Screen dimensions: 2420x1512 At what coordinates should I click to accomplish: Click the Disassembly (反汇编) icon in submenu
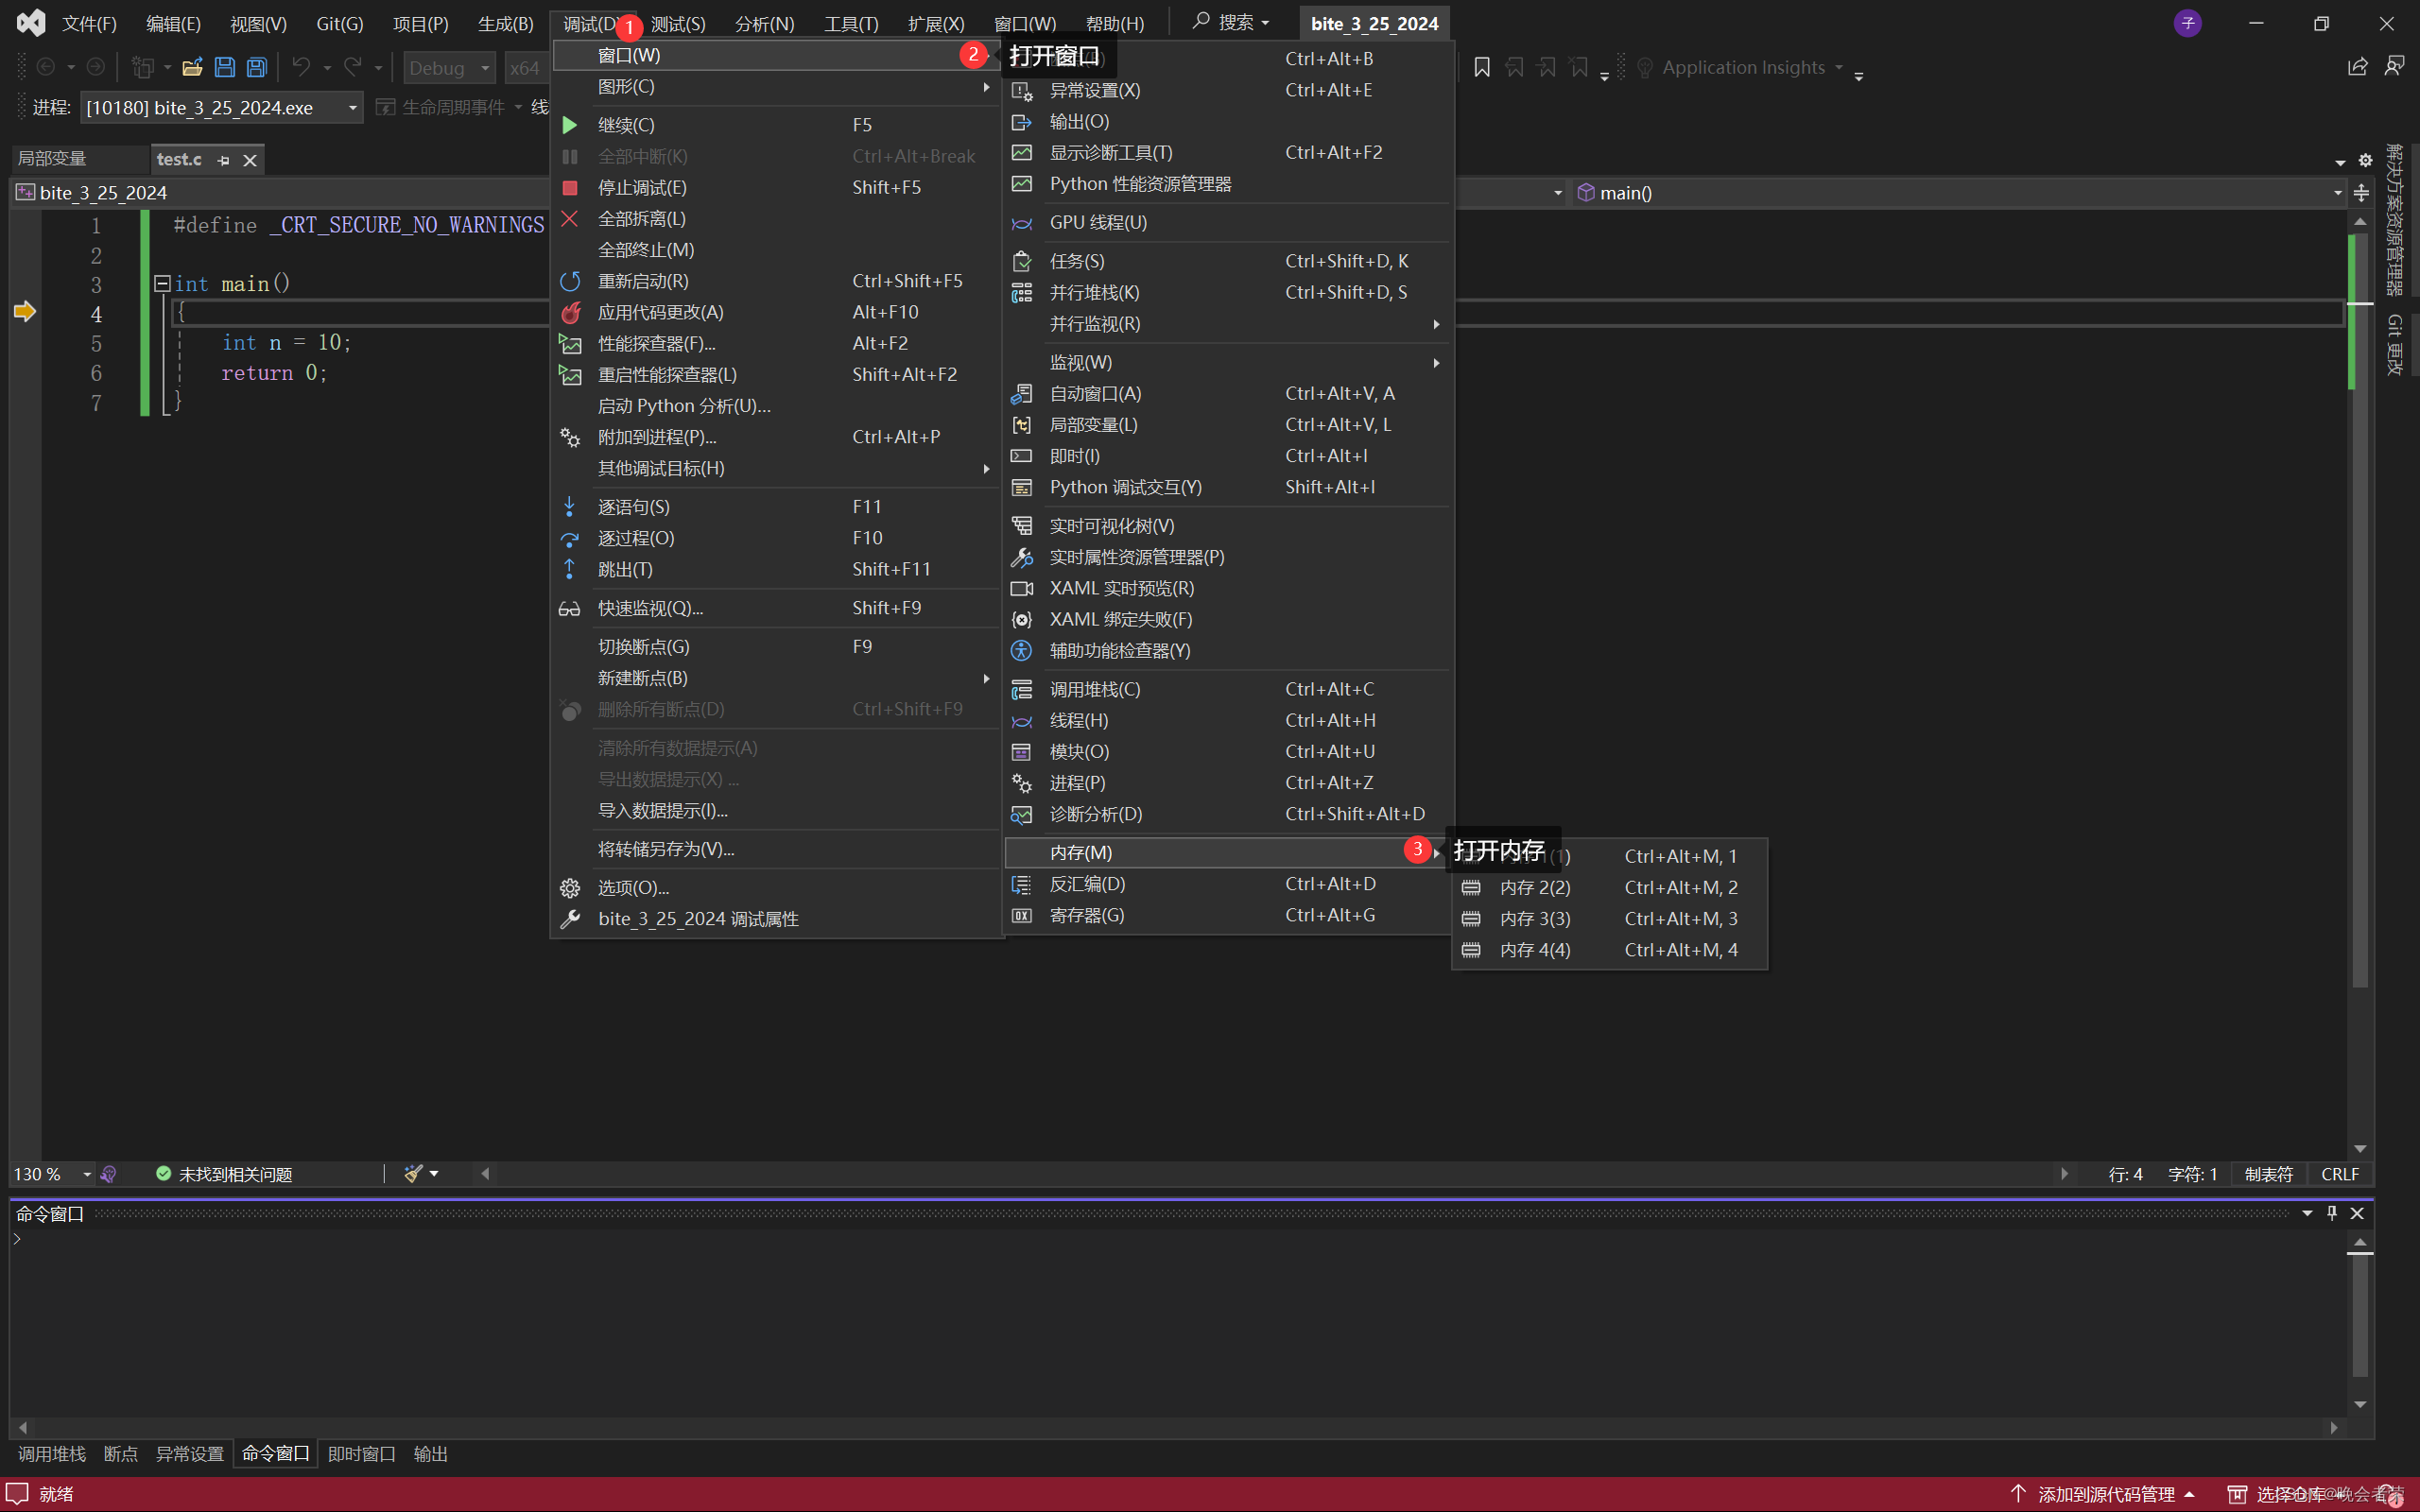point(1021,884)
